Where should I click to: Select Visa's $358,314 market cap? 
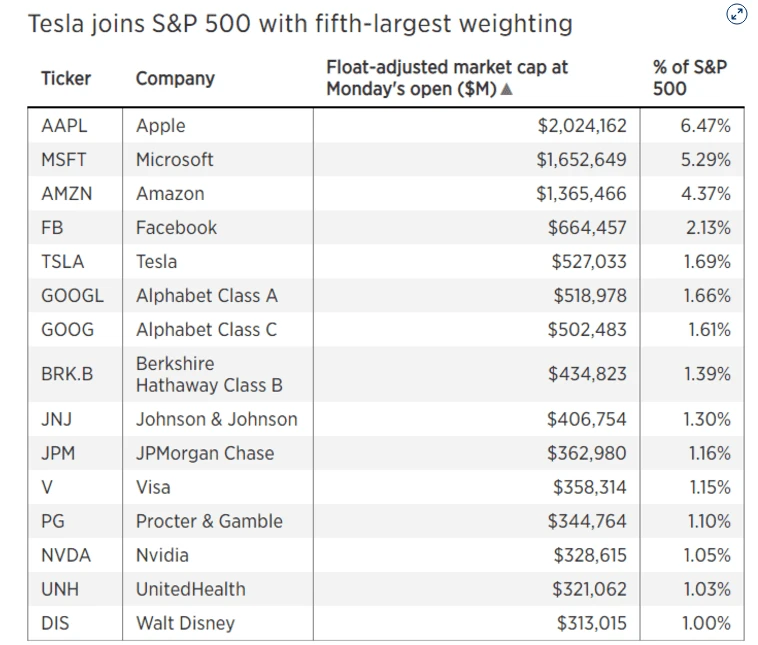click(589, 488)
